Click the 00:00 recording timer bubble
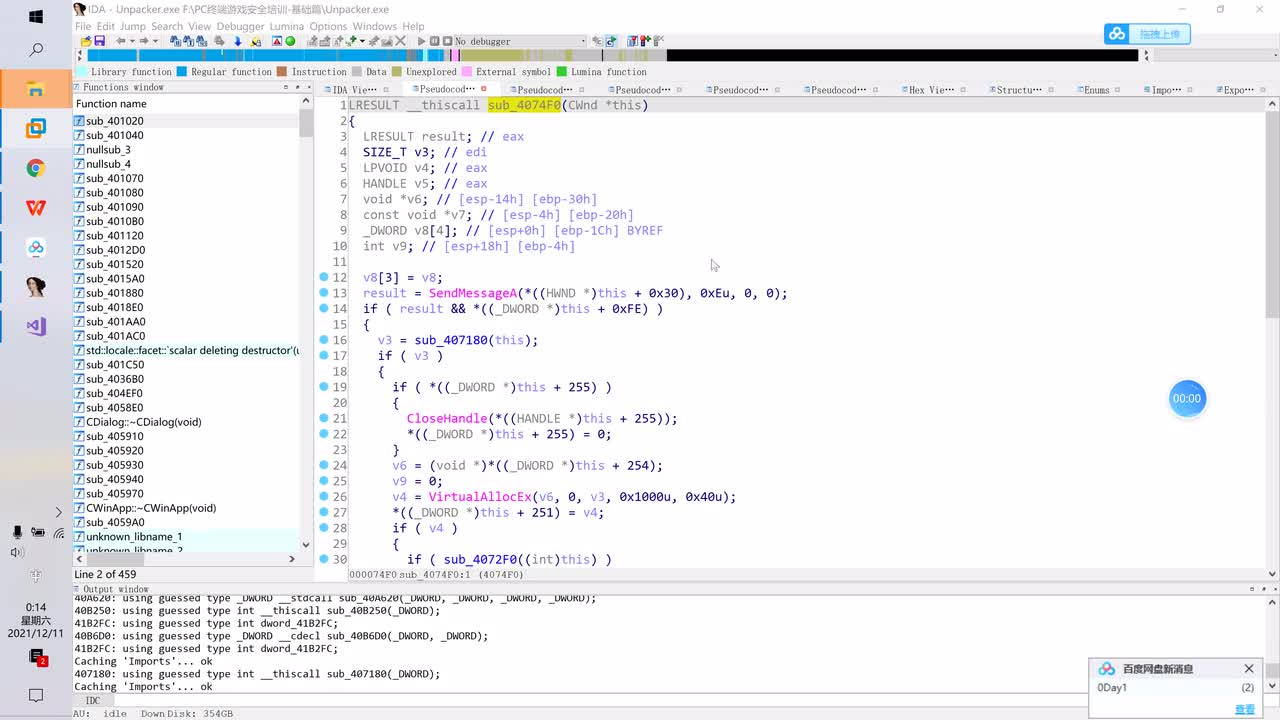 1187,398
